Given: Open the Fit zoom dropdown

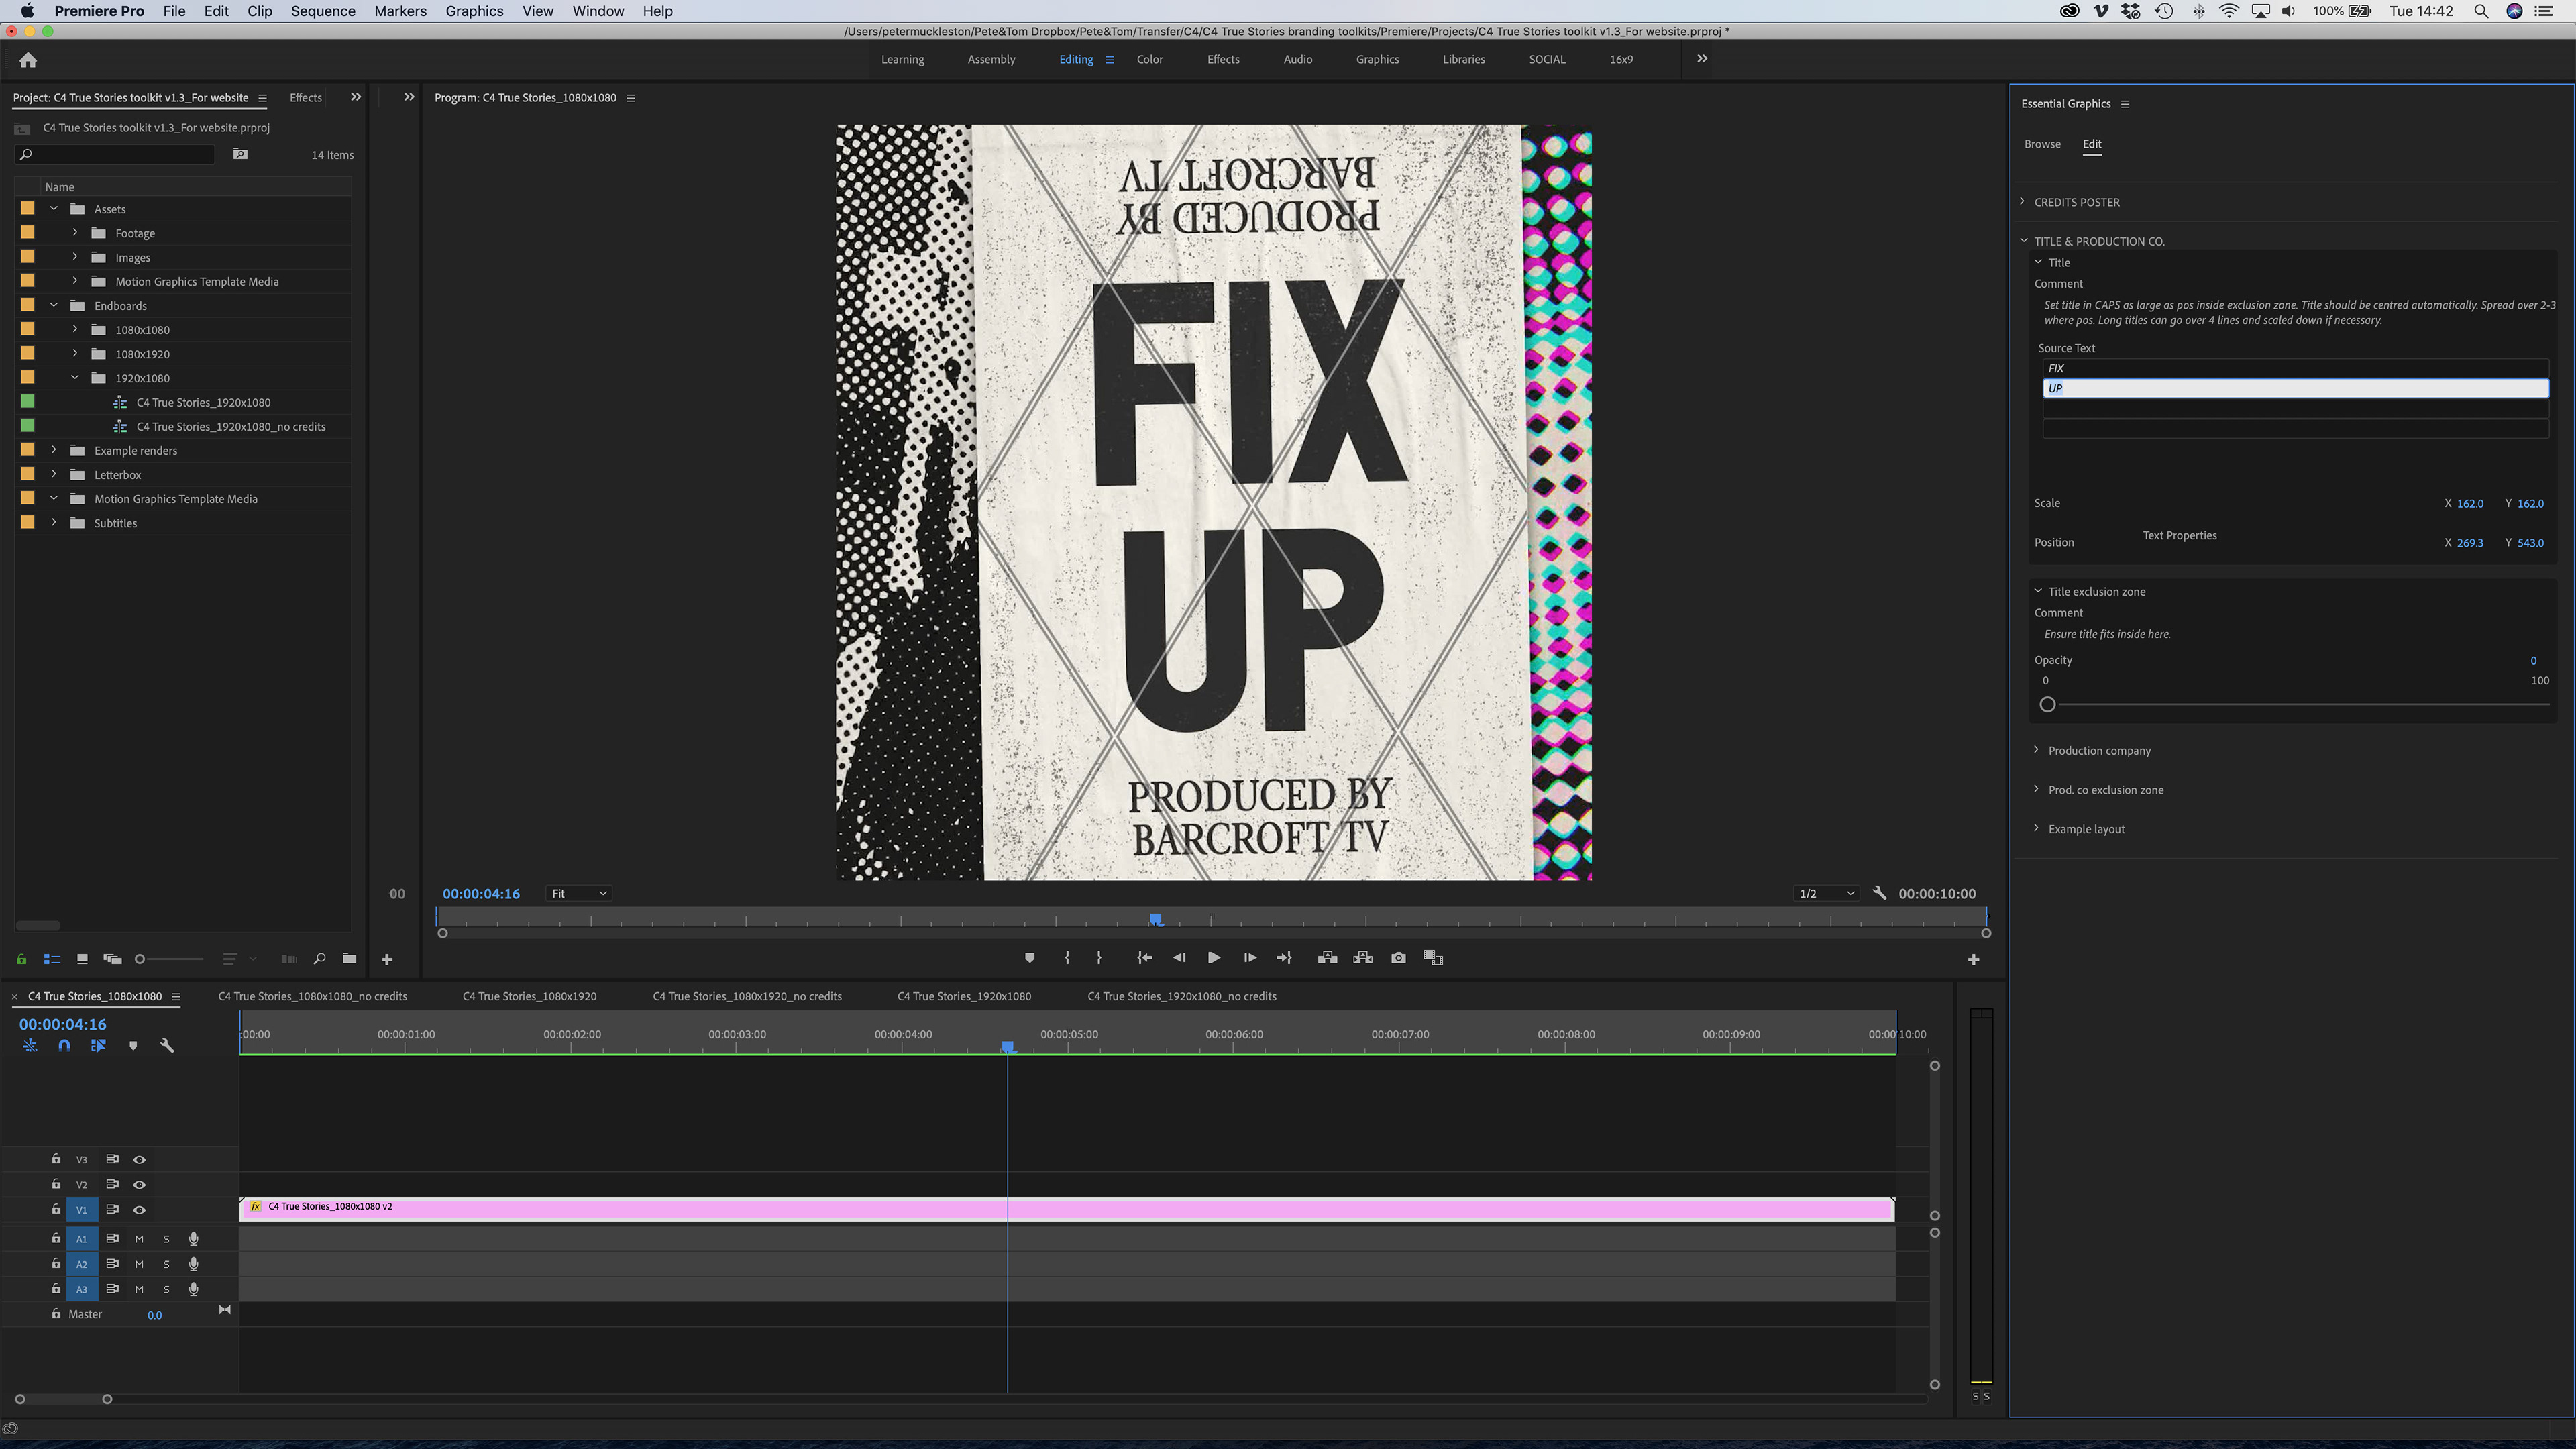Looking at the screenshot, I should click(x=579, y=893).
